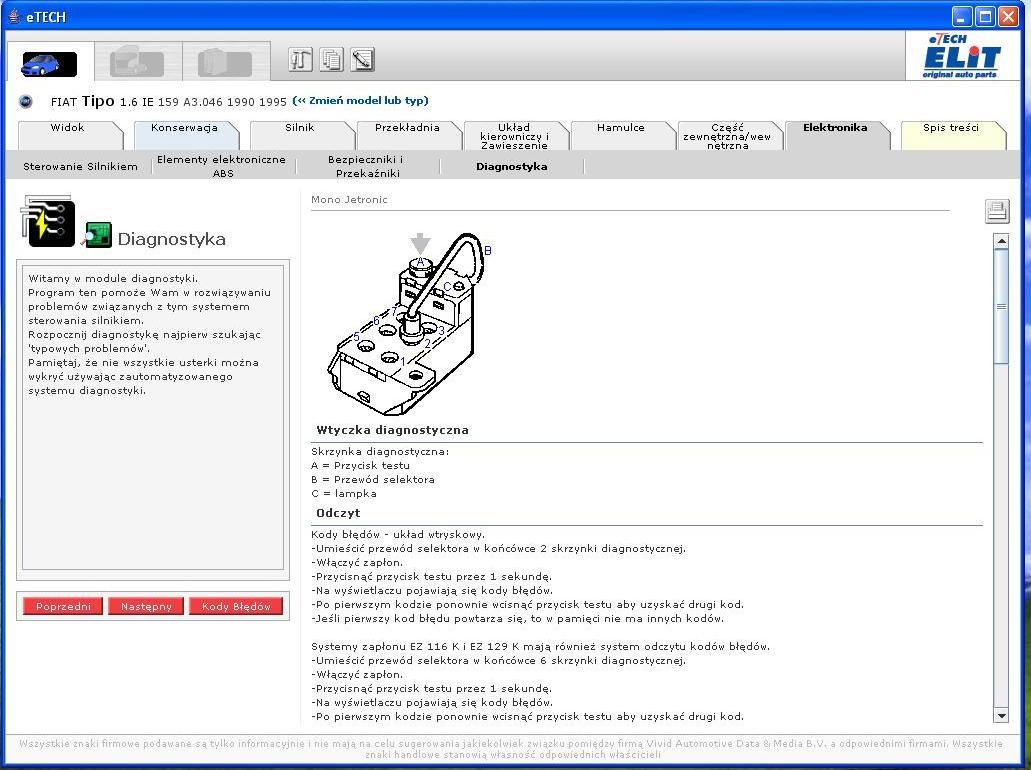Open Bezpieczniki i Przekaźniki submenu

click(368, 166)
